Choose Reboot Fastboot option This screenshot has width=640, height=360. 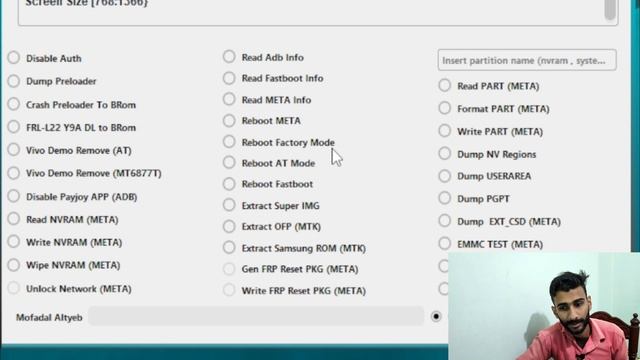(x=229, y=184)
